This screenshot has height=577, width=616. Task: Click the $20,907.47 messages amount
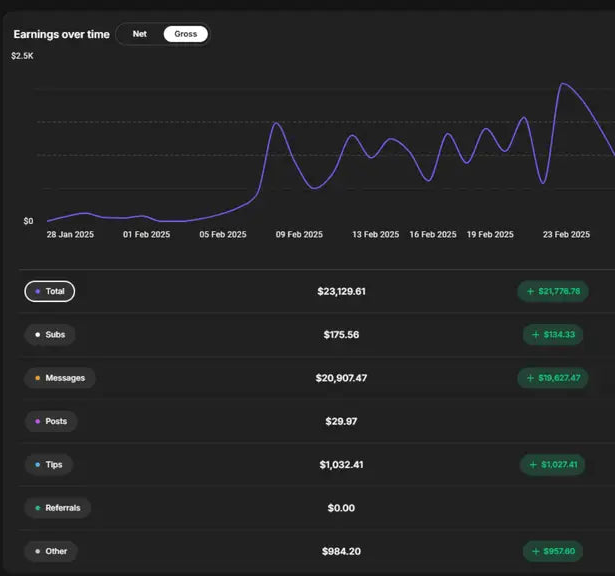pyautogui.click(x=341, y=378)
